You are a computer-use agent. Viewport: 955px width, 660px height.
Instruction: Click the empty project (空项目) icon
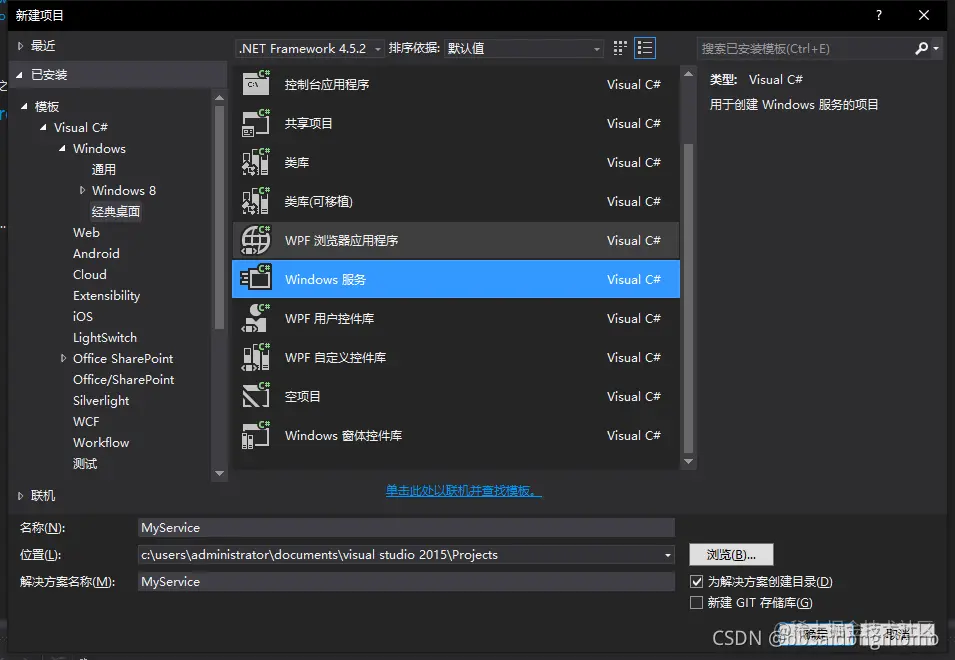pos(256,396)
